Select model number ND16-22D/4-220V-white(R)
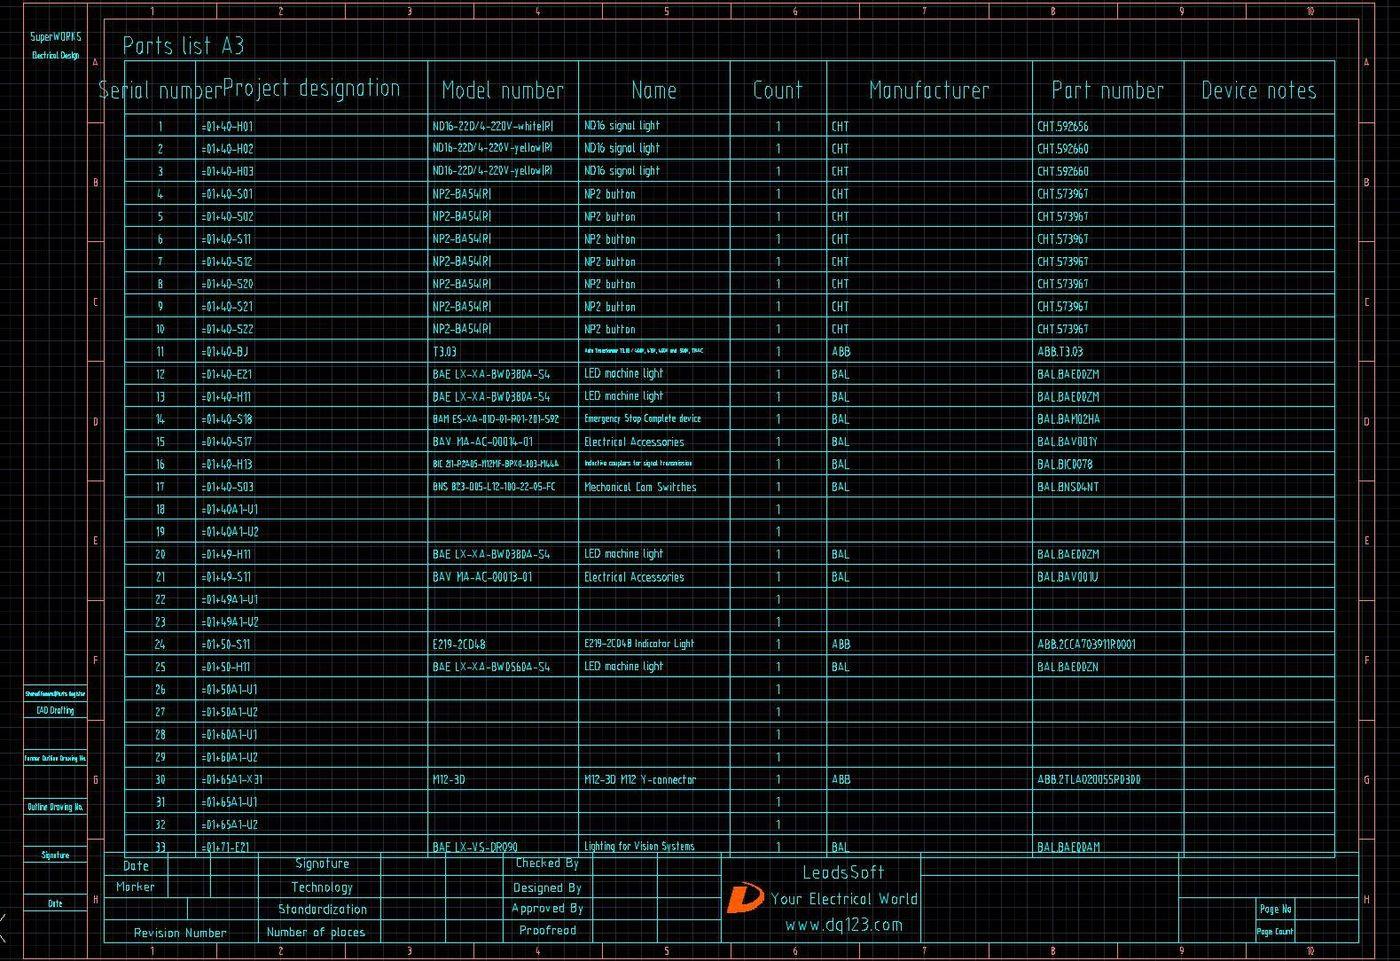 [493, 127]
